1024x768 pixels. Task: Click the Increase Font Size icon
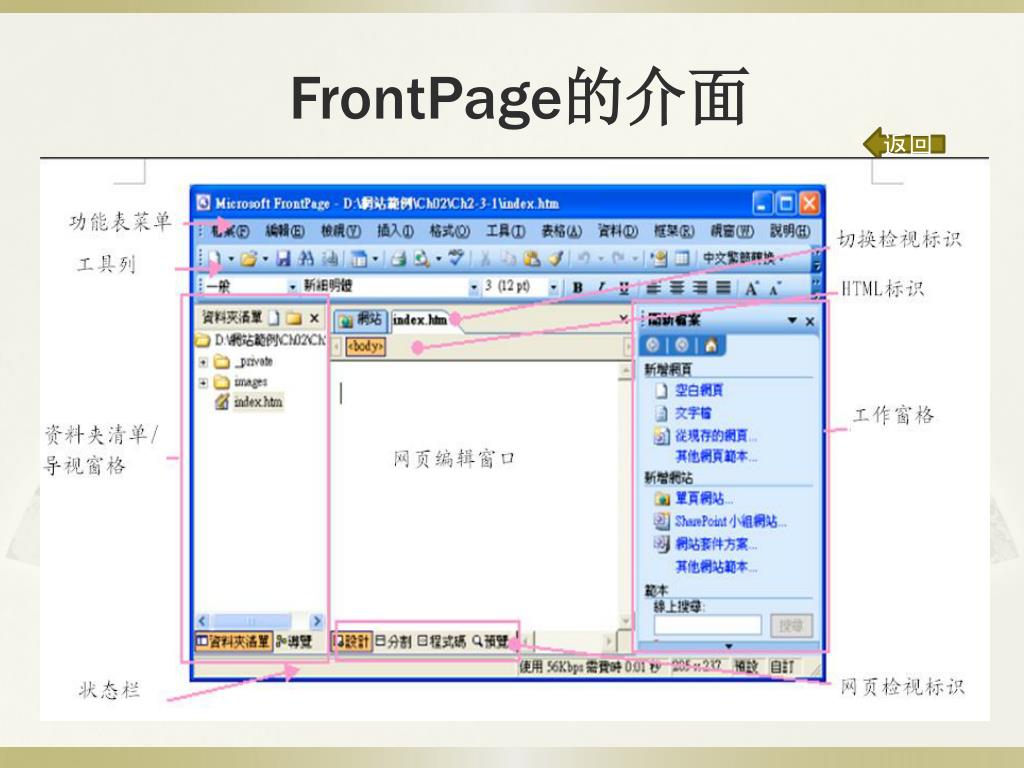click(752, 288)
